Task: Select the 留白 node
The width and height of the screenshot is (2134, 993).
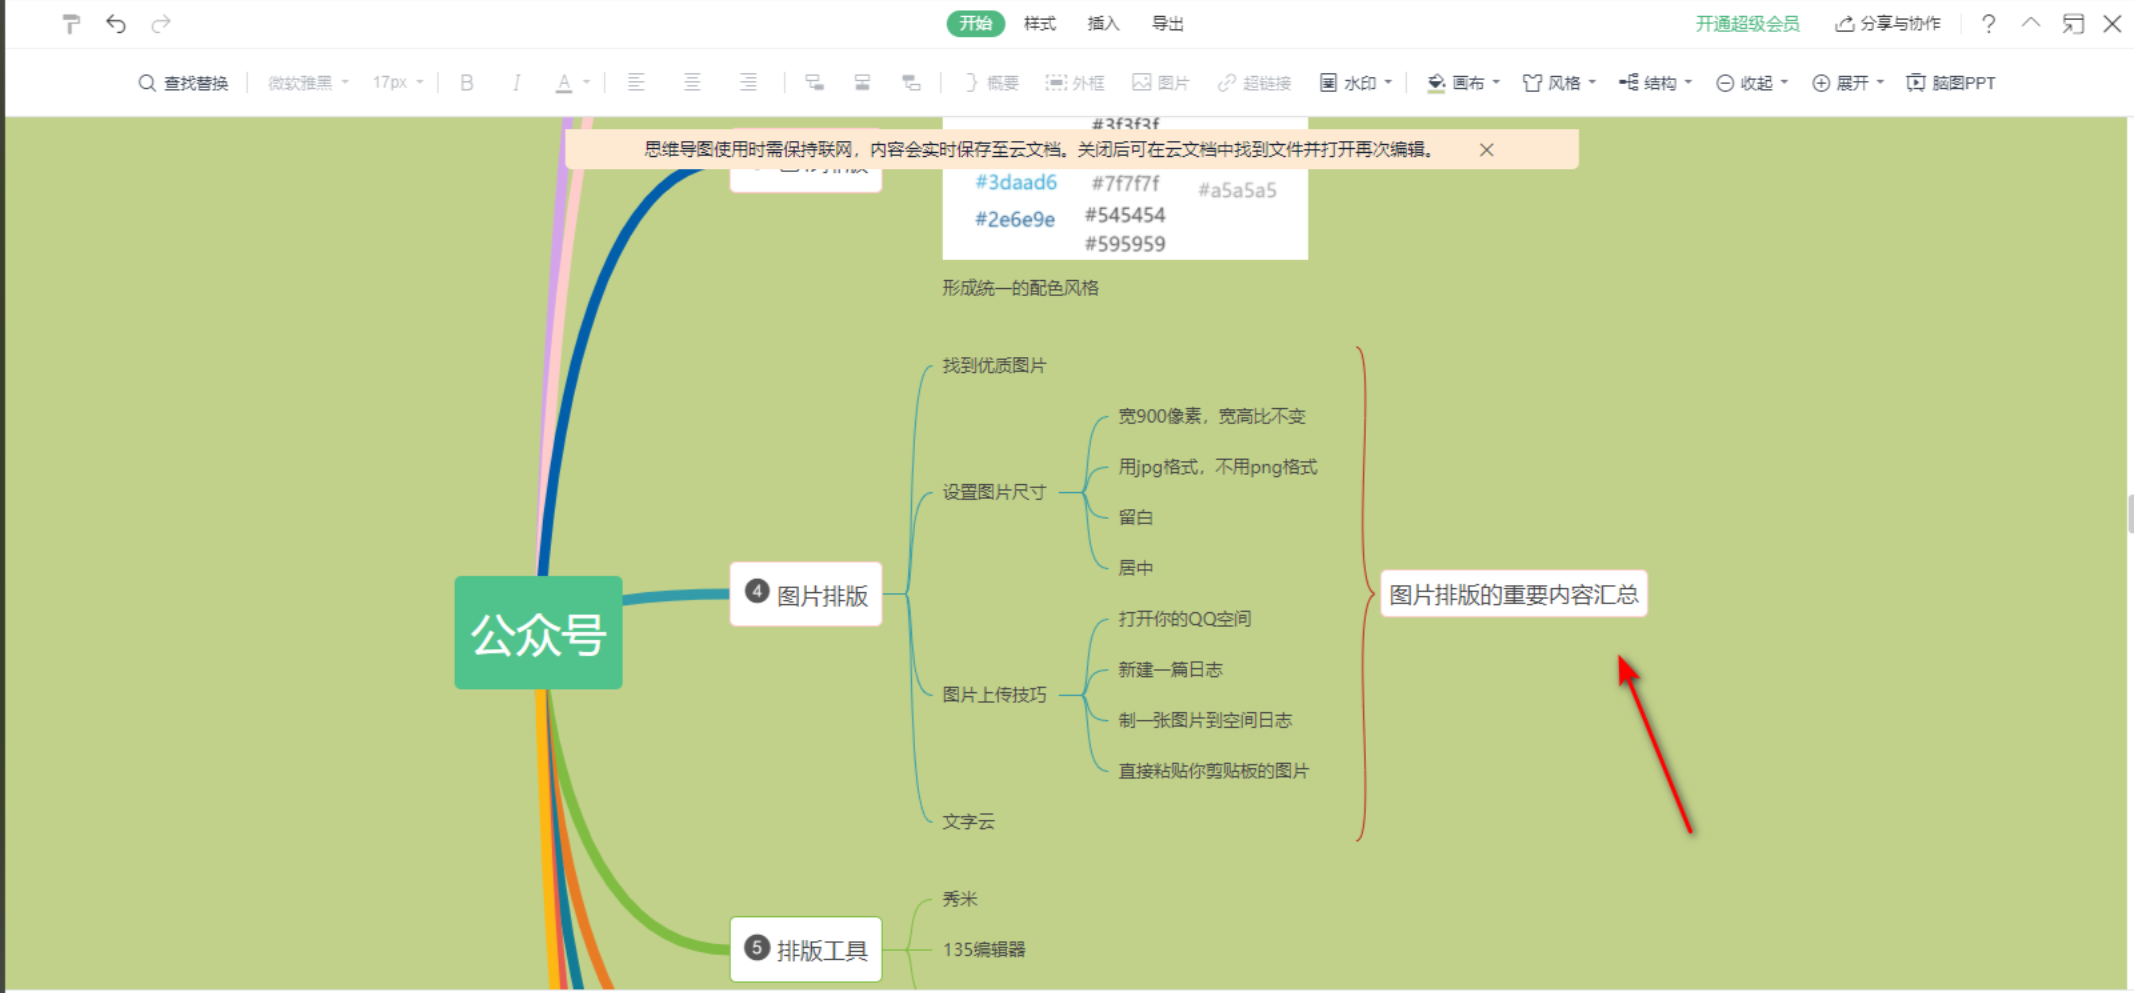Action: click(1135, 517)
